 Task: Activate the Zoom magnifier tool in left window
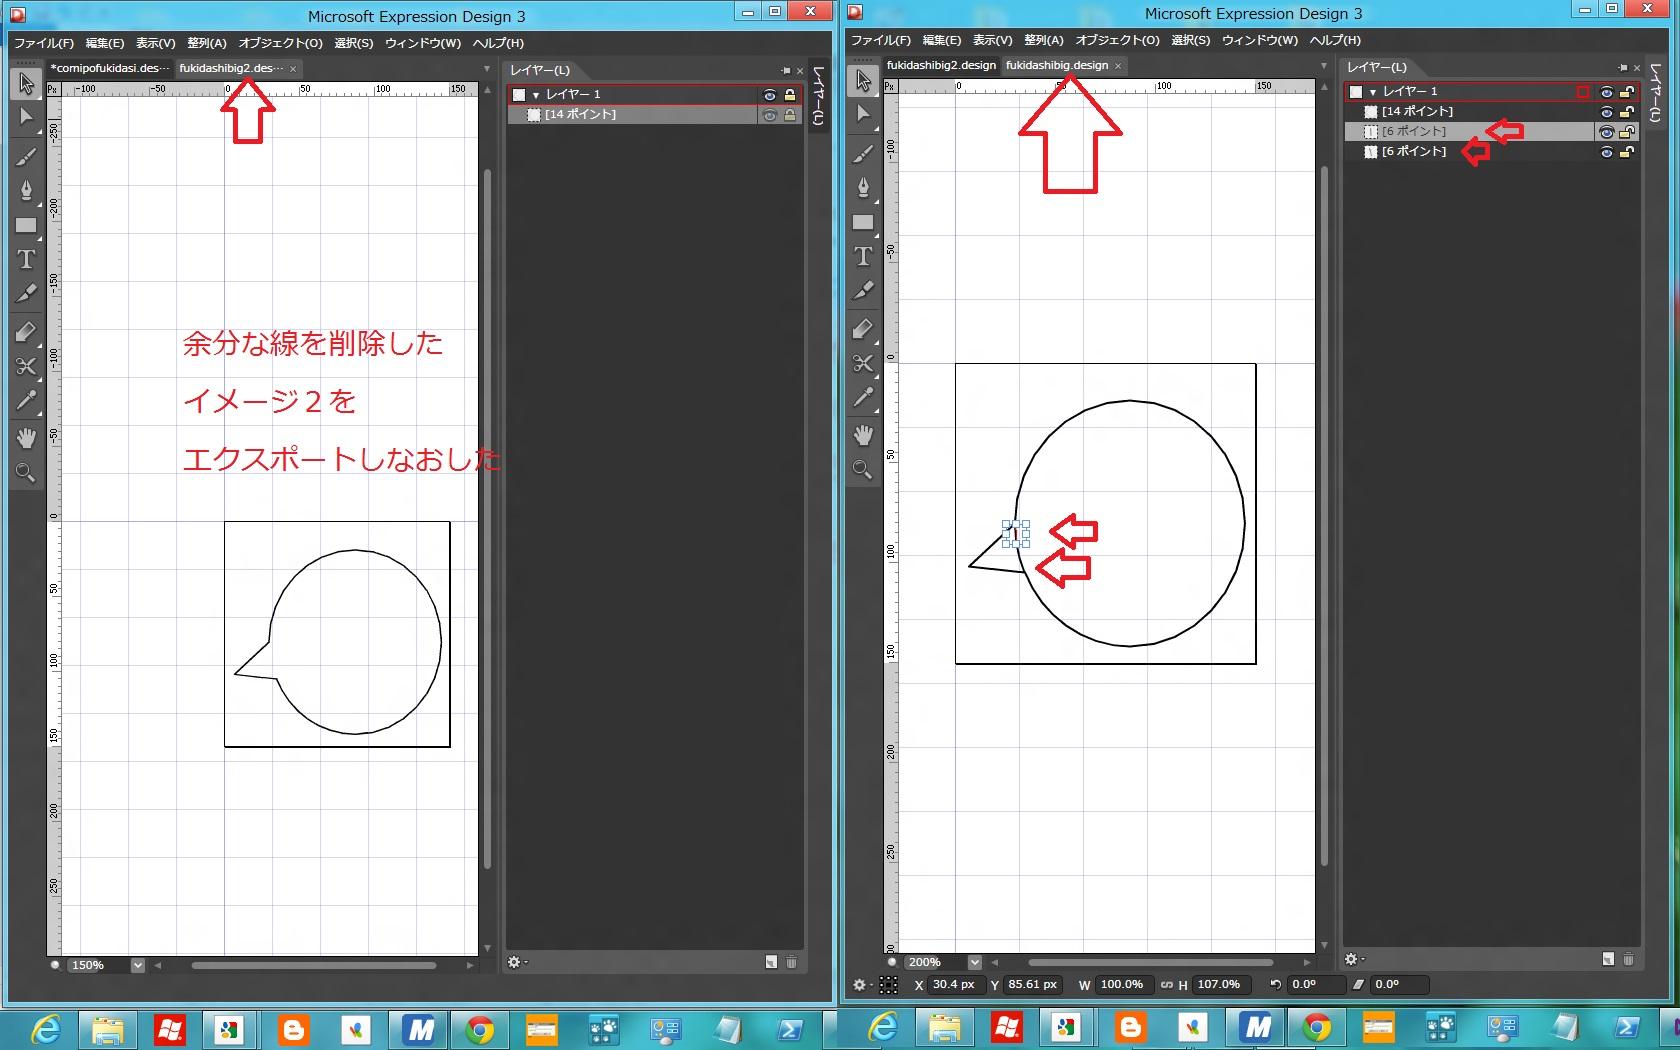pos(26,472)
